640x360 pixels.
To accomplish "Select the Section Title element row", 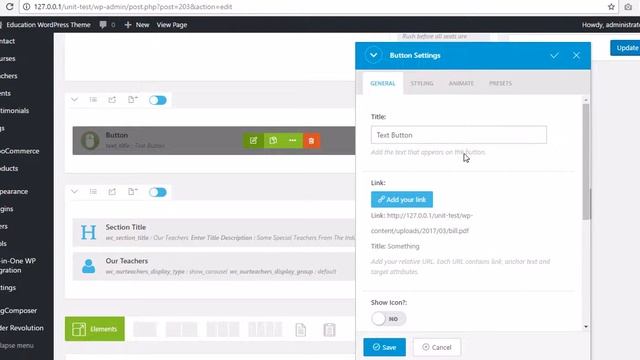I will point(214,232).
